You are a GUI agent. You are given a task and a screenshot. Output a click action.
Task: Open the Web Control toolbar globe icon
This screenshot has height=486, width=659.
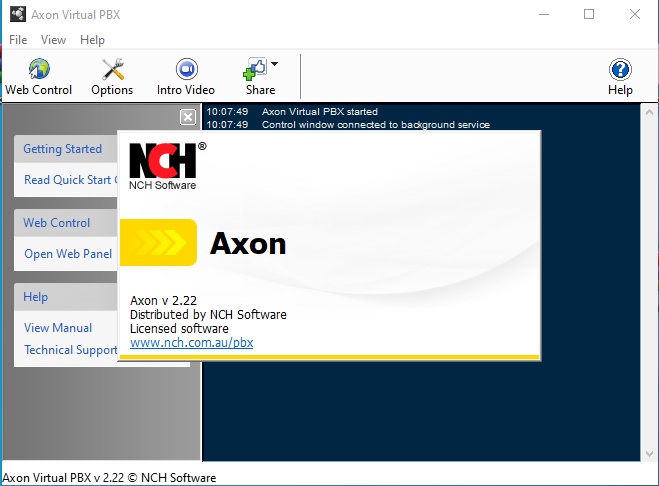point(39,69)
